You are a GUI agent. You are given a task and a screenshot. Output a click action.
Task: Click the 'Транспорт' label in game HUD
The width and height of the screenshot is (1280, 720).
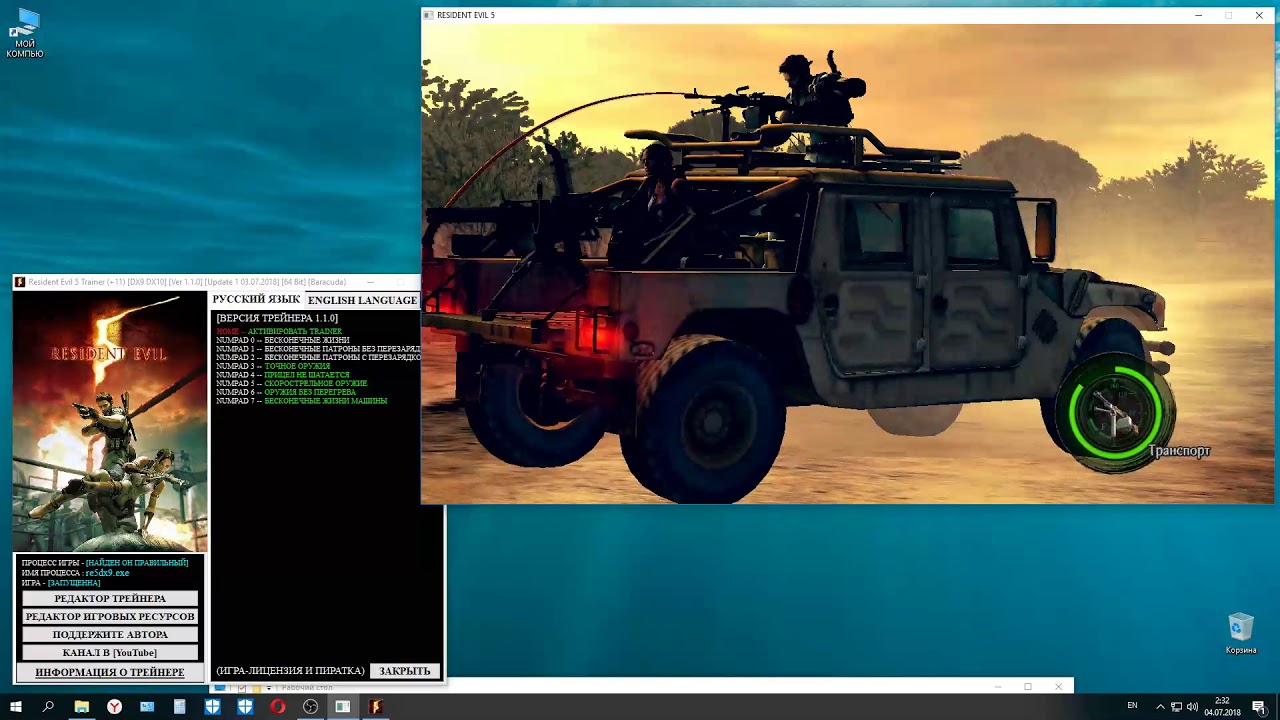pyautogui.click(x=1179, y=451)
